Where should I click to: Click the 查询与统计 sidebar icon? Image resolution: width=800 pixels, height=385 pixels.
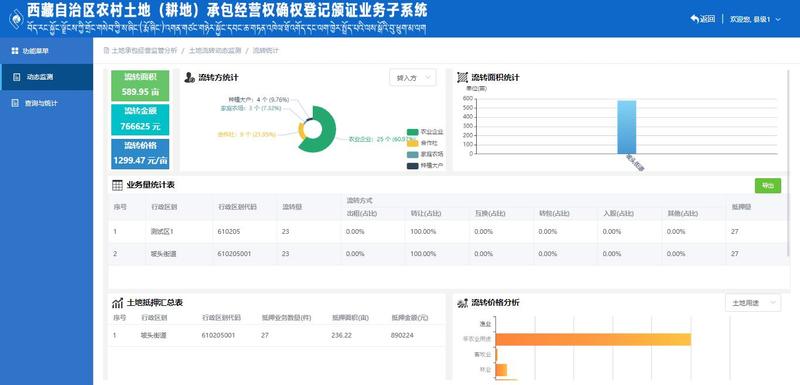click(15, 103)
